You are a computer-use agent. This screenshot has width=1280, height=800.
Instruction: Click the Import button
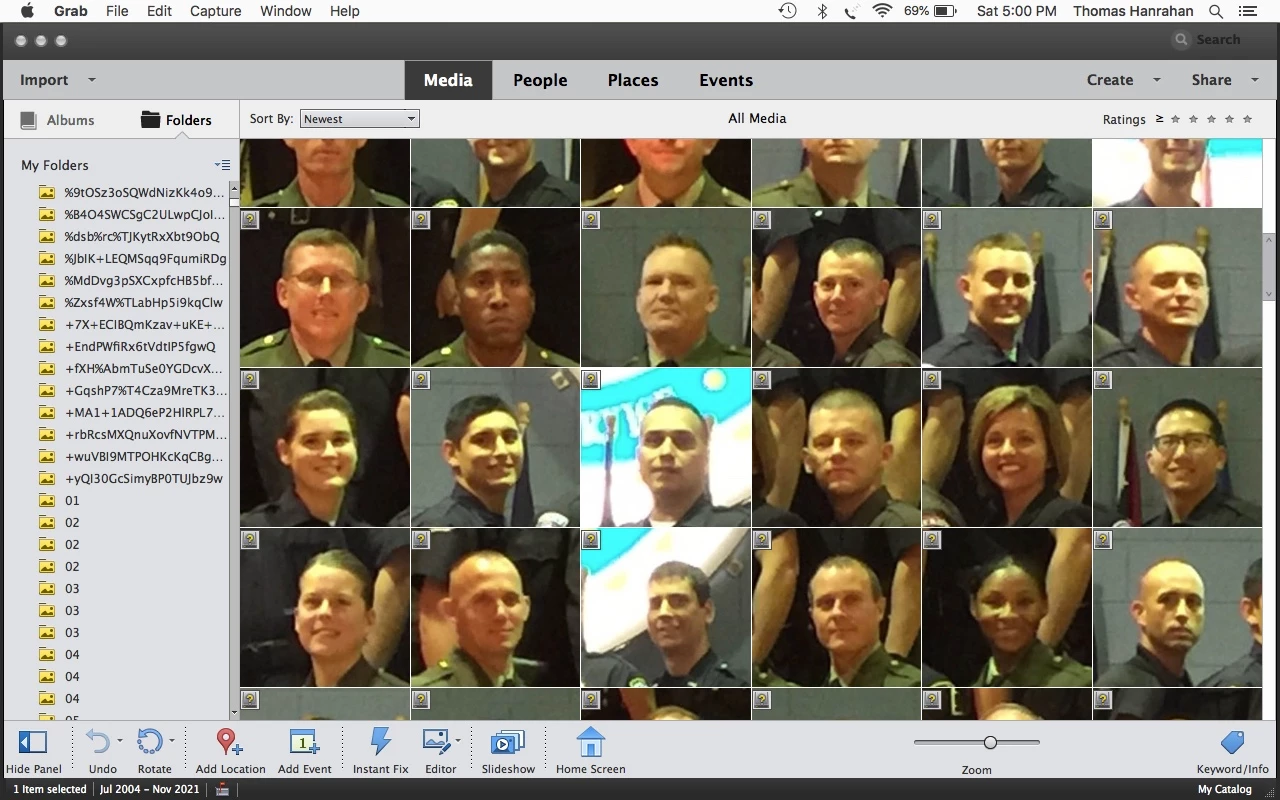44,80
